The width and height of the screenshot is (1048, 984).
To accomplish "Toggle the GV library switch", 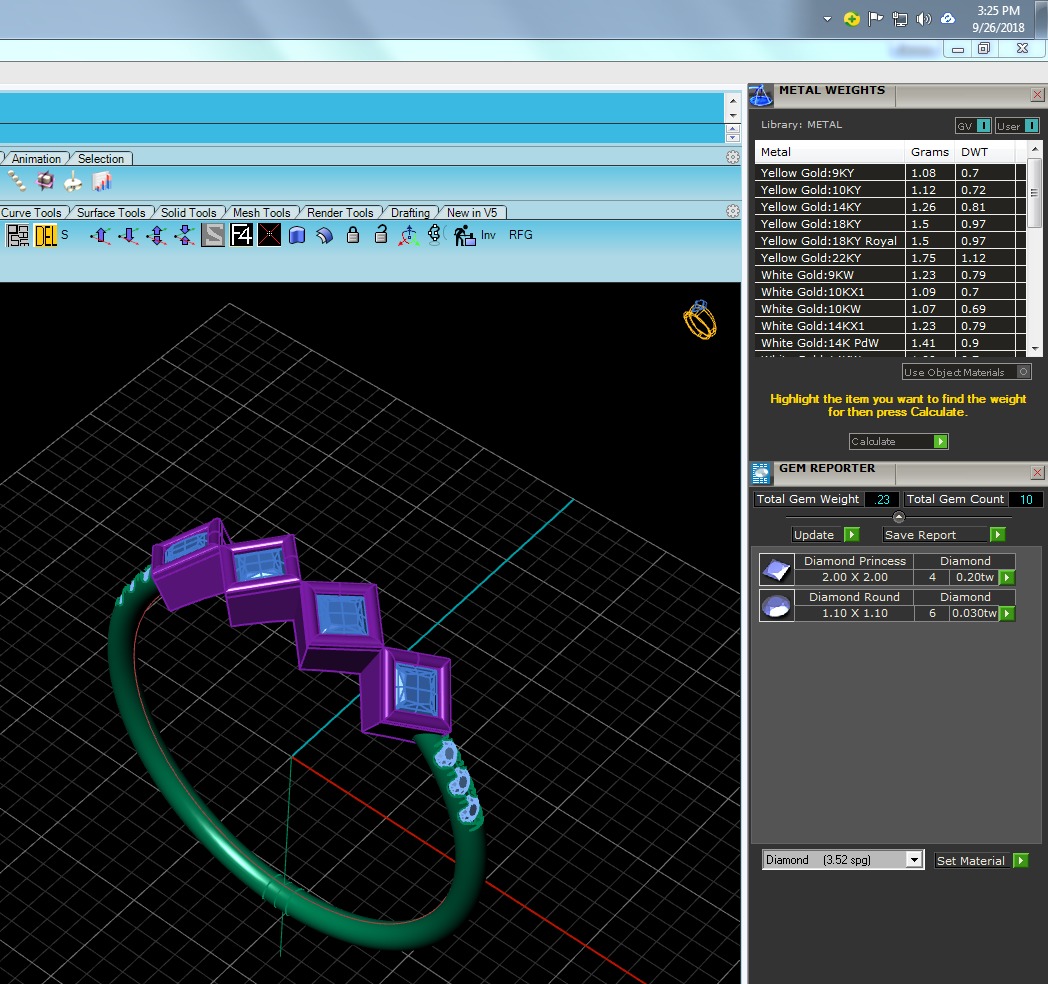I will pyautogui.click(x=974, y=126).
